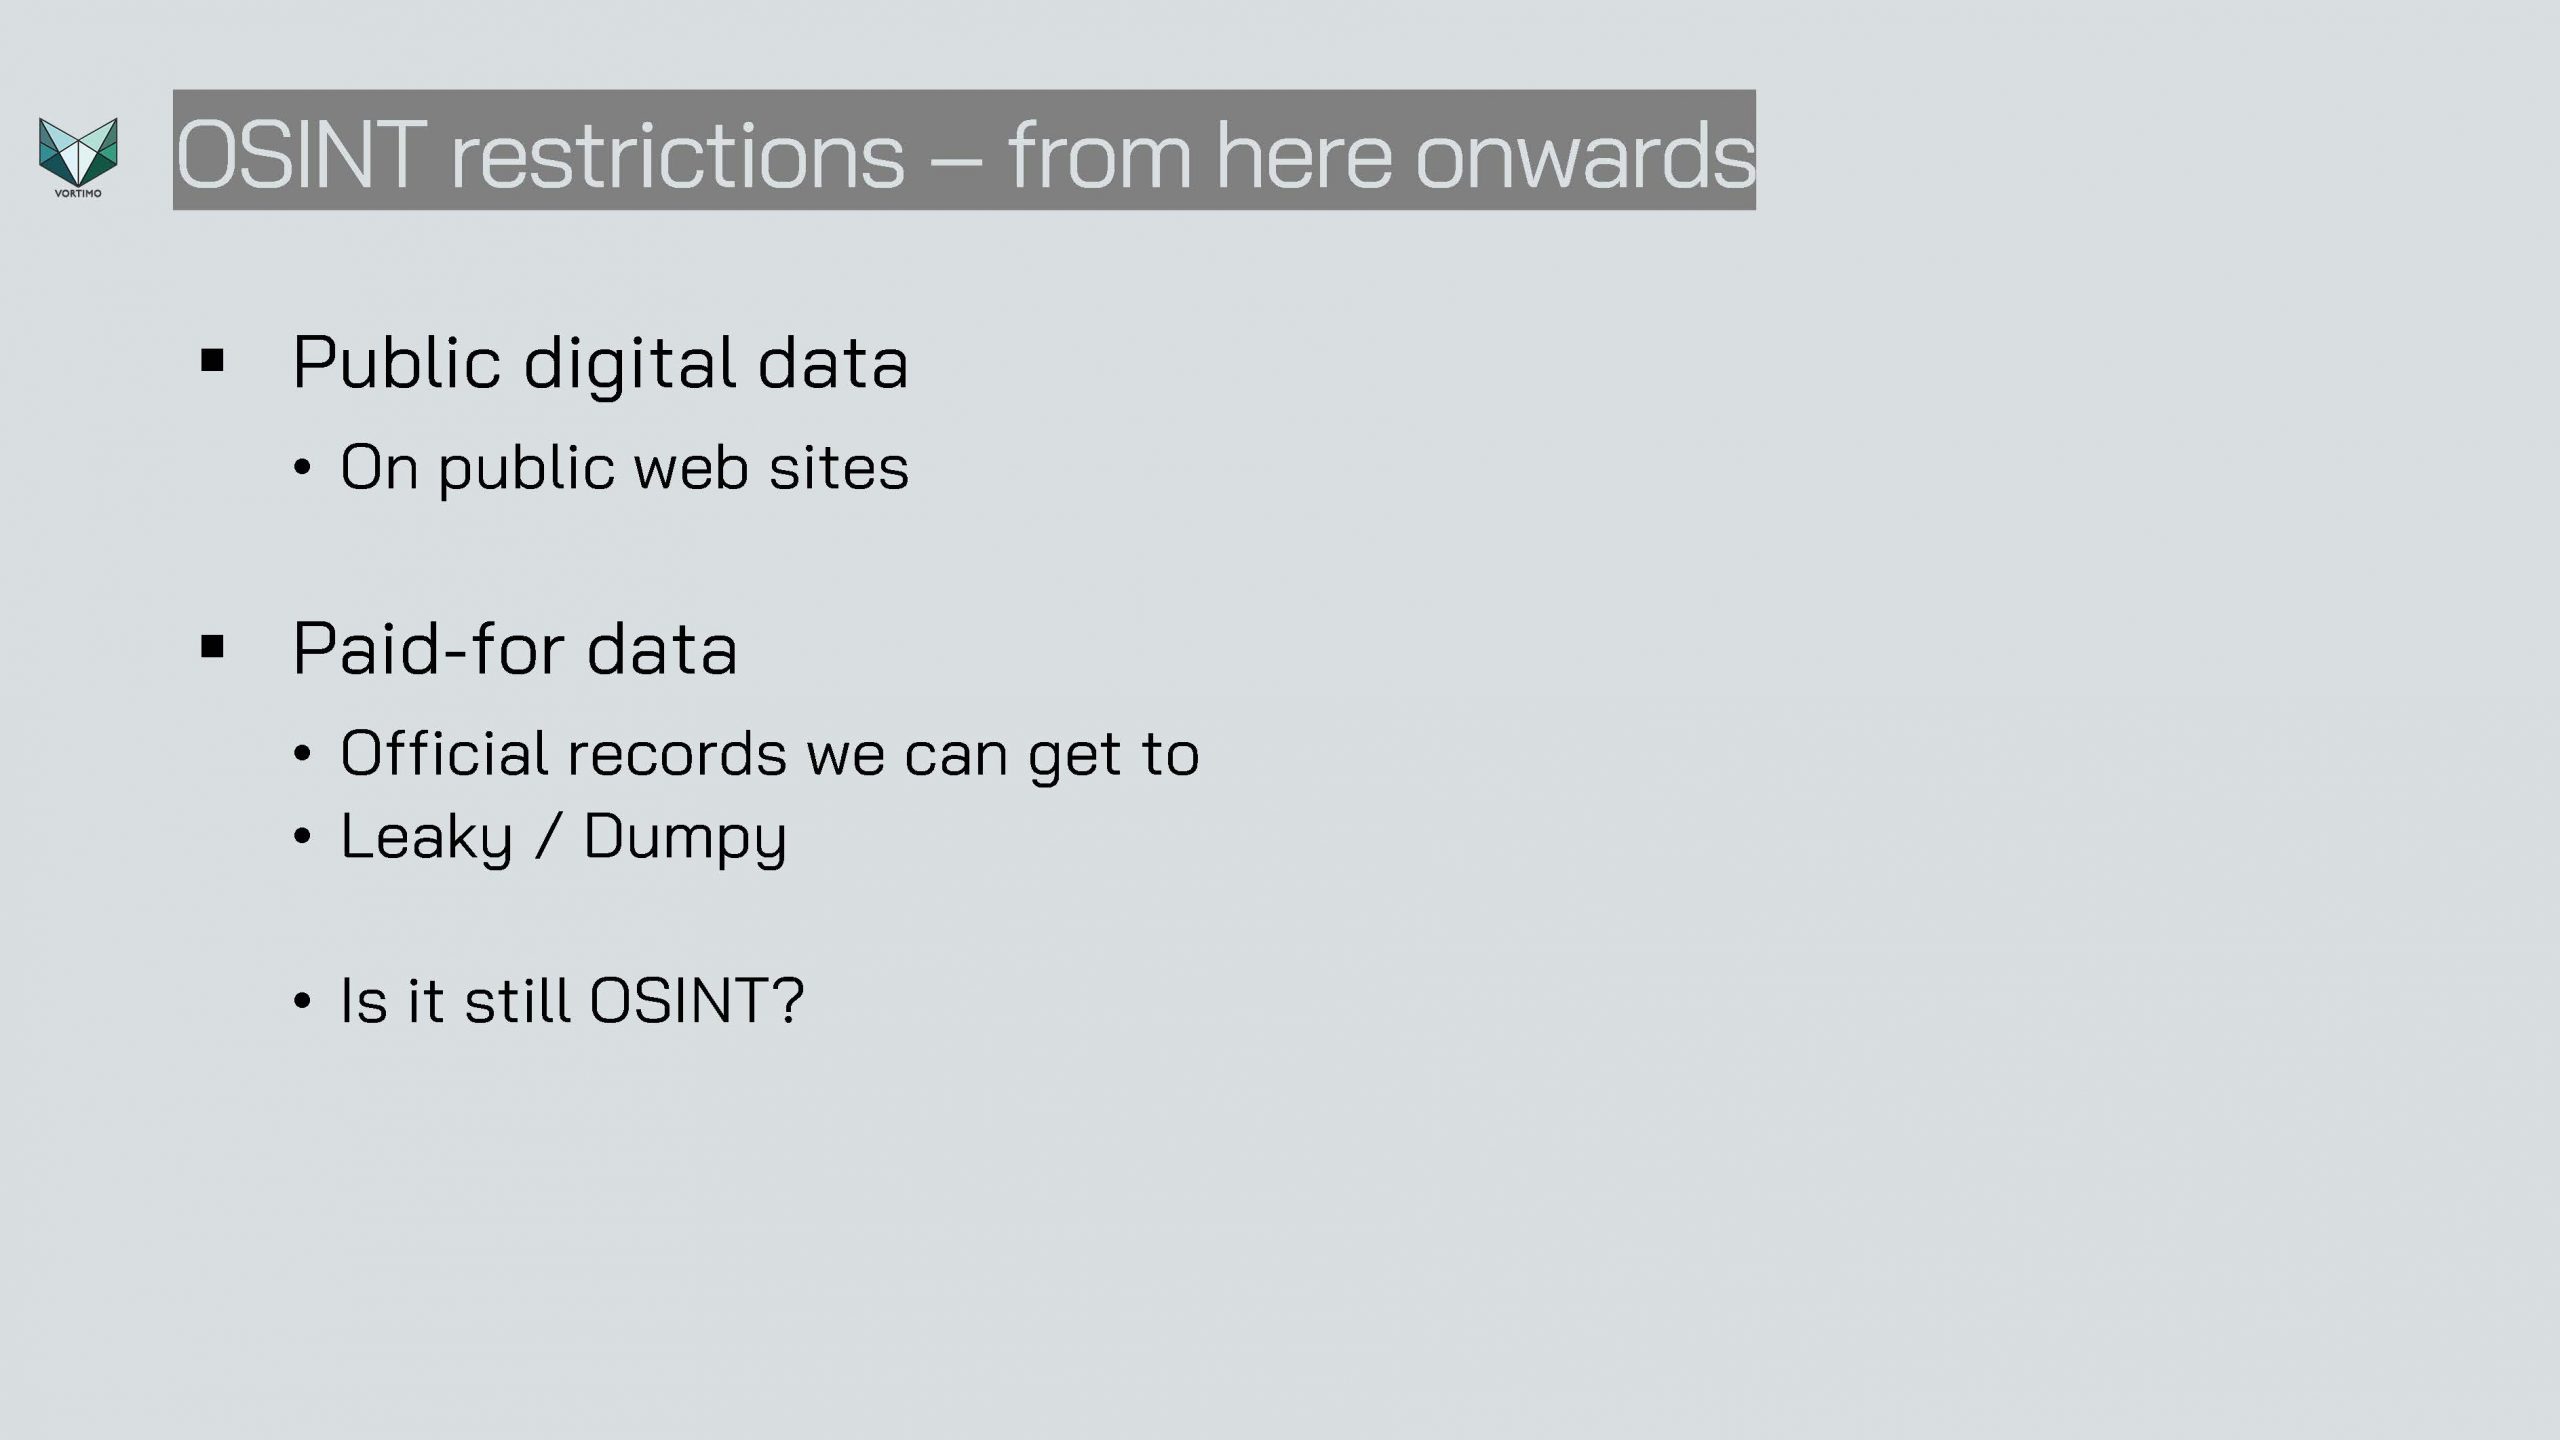Click the word Dumpy
This screenshot has width=2560, height=1440.
tap(685, 837)
